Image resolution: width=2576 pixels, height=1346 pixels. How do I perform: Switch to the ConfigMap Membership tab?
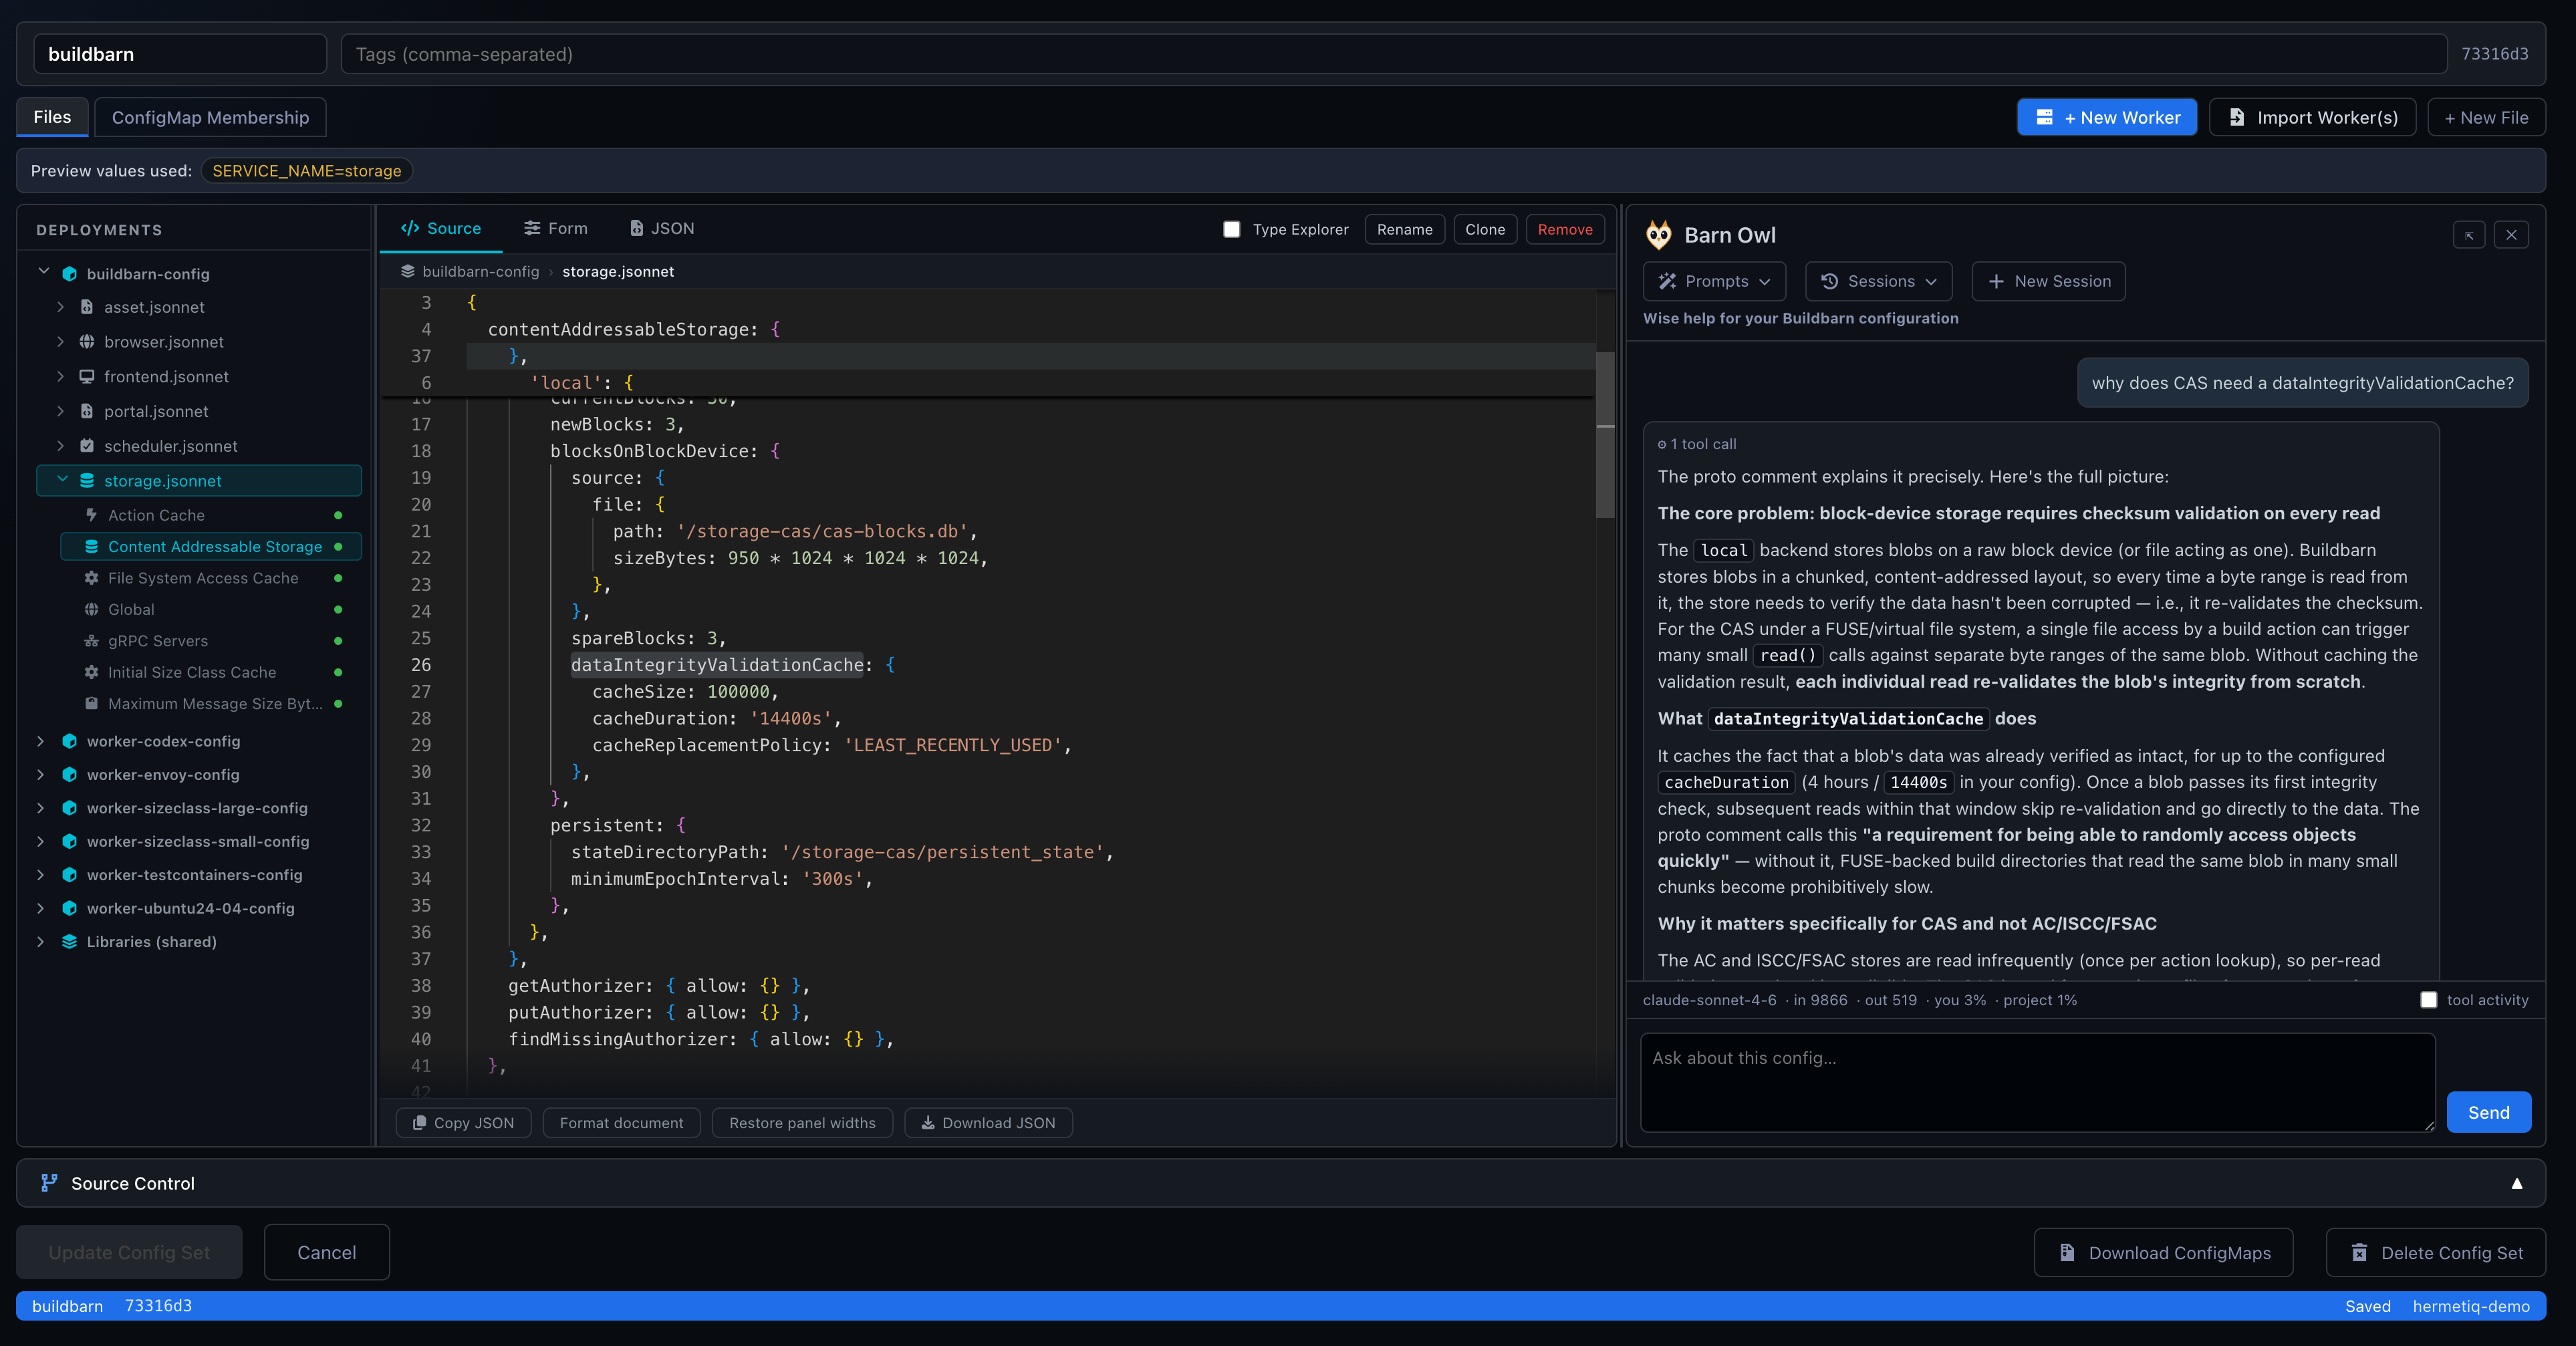210,117
